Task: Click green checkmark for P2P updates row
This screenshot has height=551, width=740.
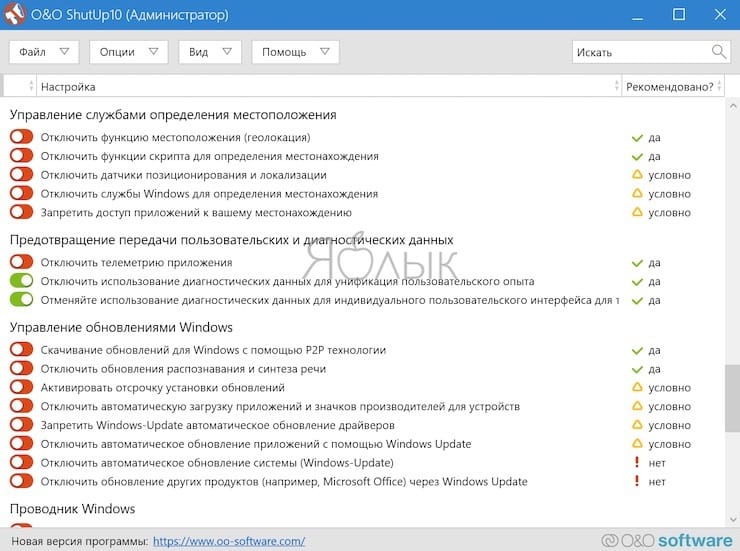Action: point(637,351)
